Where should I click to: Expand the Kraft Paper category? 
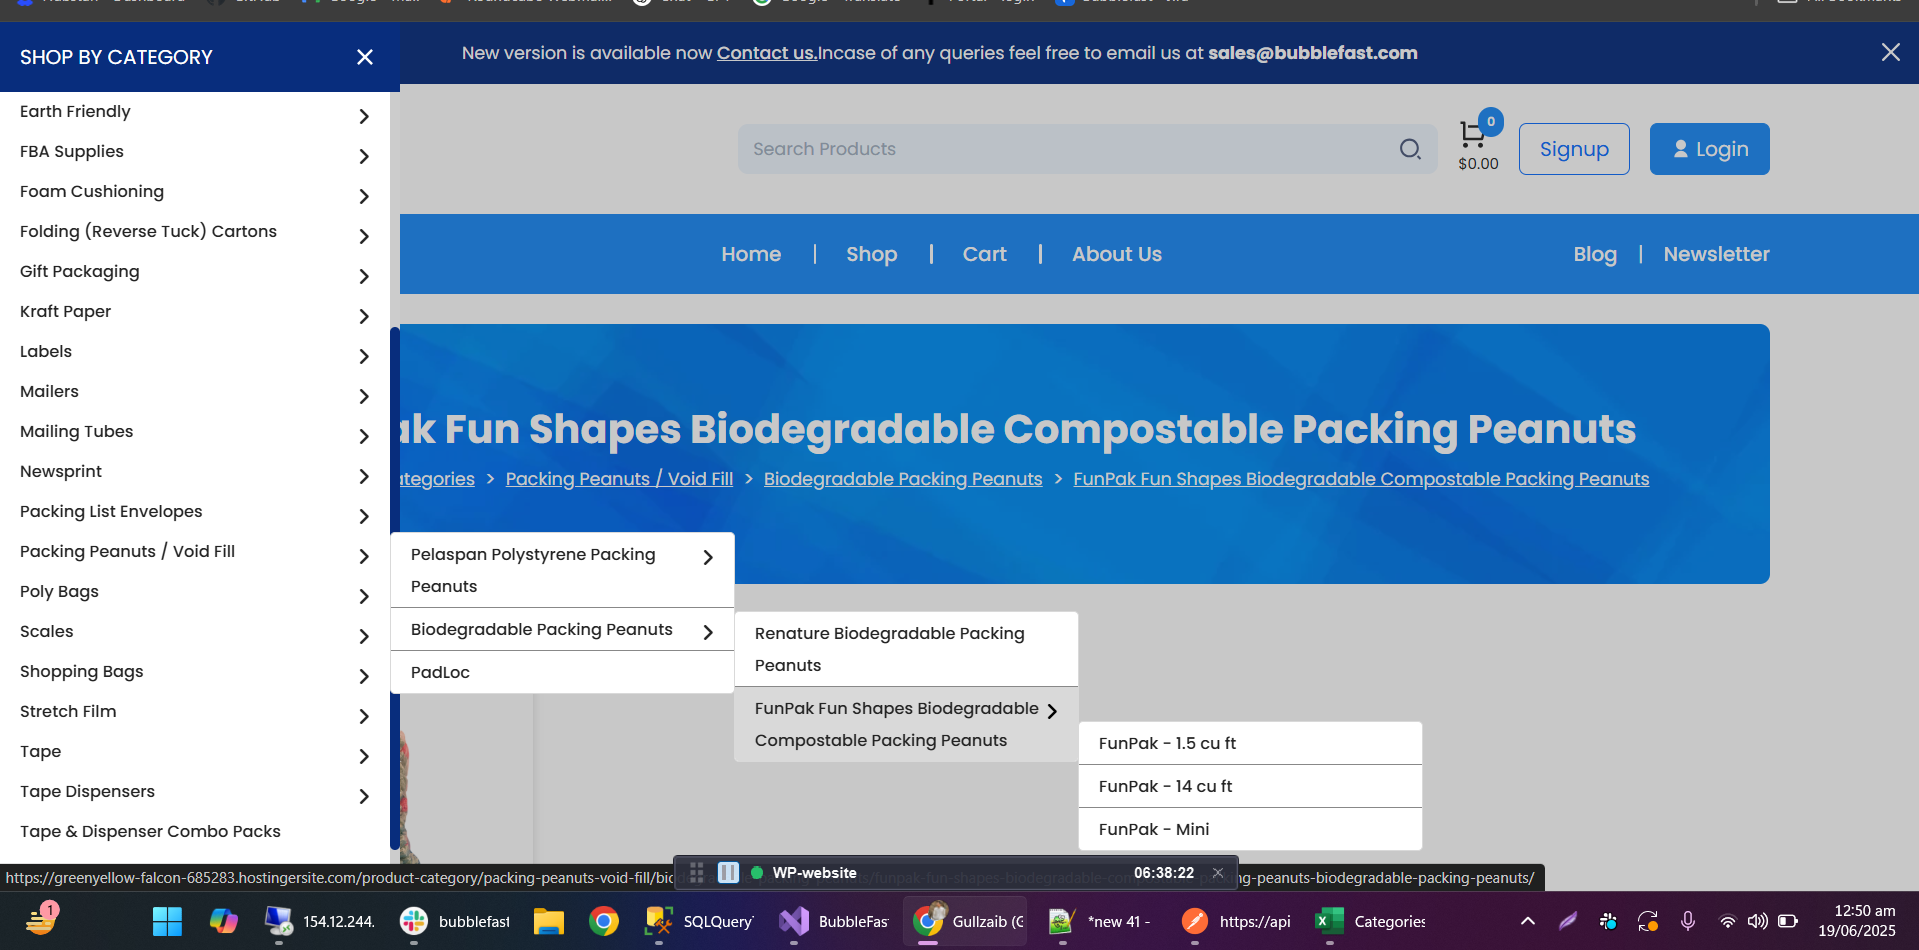point(364,316)
